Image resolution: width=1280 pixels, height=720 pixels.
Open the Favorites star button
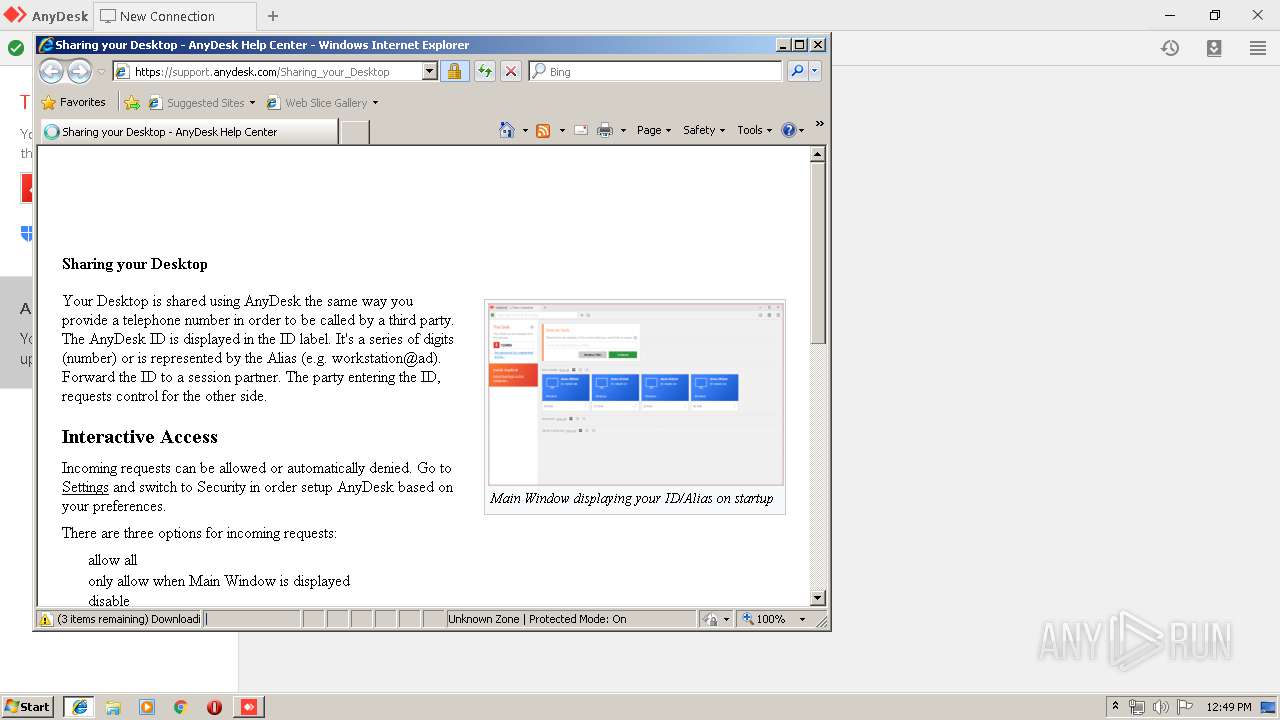pyautogui.click(x=73, y=102)
